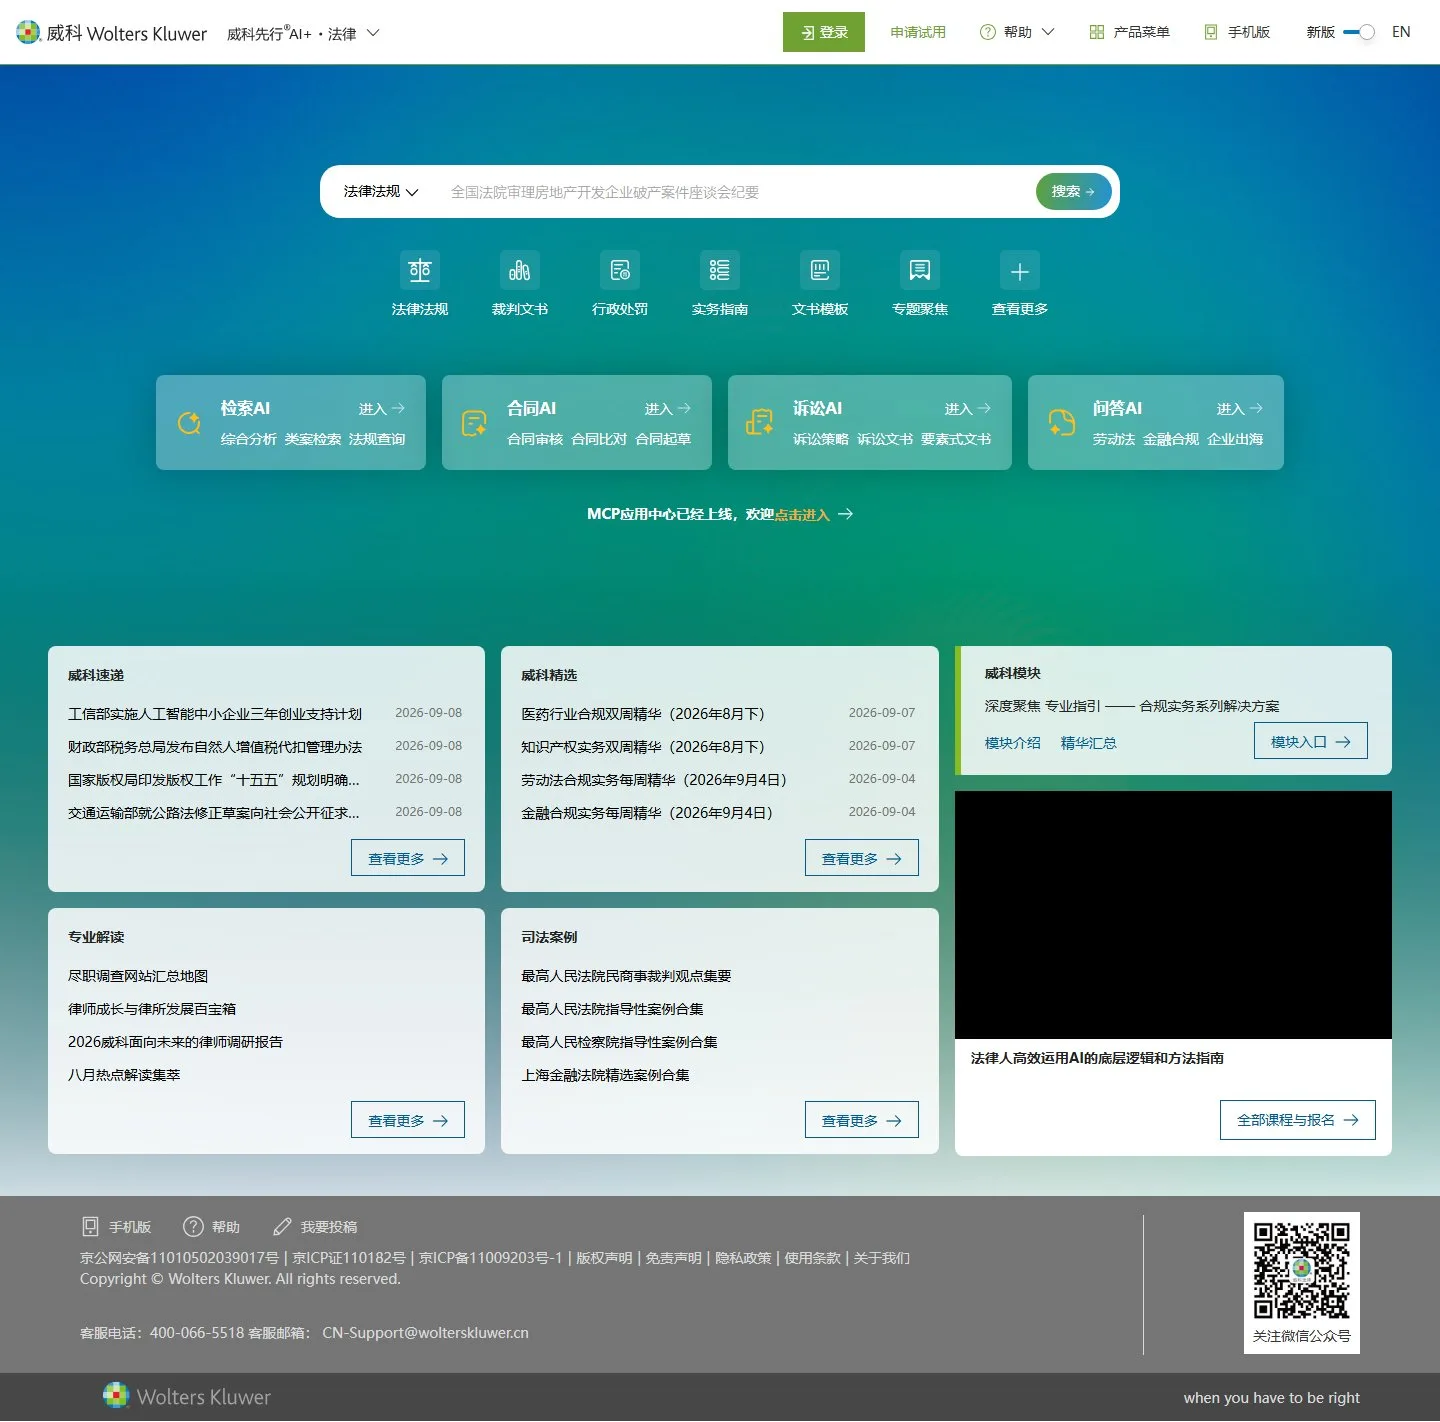Click 查看更多 in 威科精选 panel
This screenshot has height=1422, width=1440.
point(862,858)
